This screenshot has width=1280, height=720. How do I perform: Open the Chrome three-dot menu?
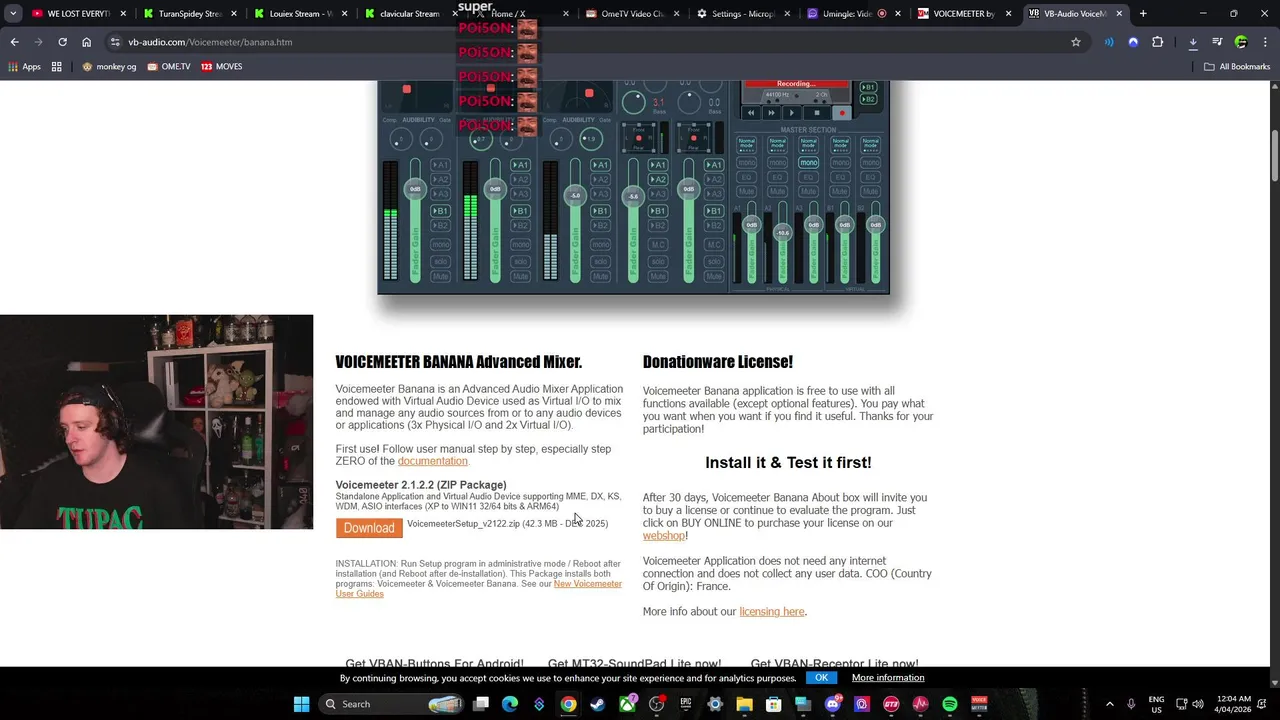coord(1264,42)
